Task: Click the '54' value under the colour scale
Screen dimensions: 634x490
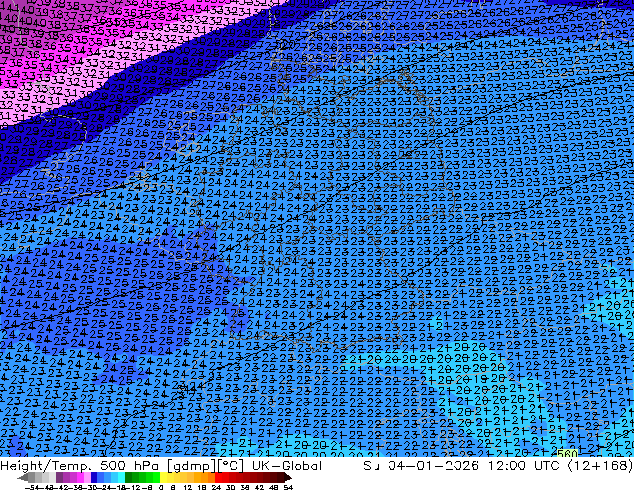Action: 288,487
